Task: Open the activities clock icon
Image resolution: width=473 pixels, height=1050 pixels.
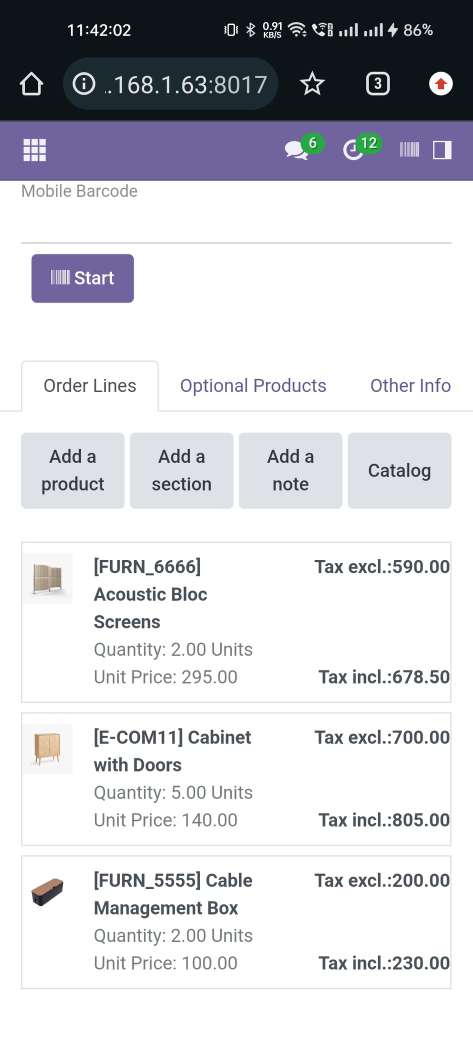Action: [x=353, y=150]
